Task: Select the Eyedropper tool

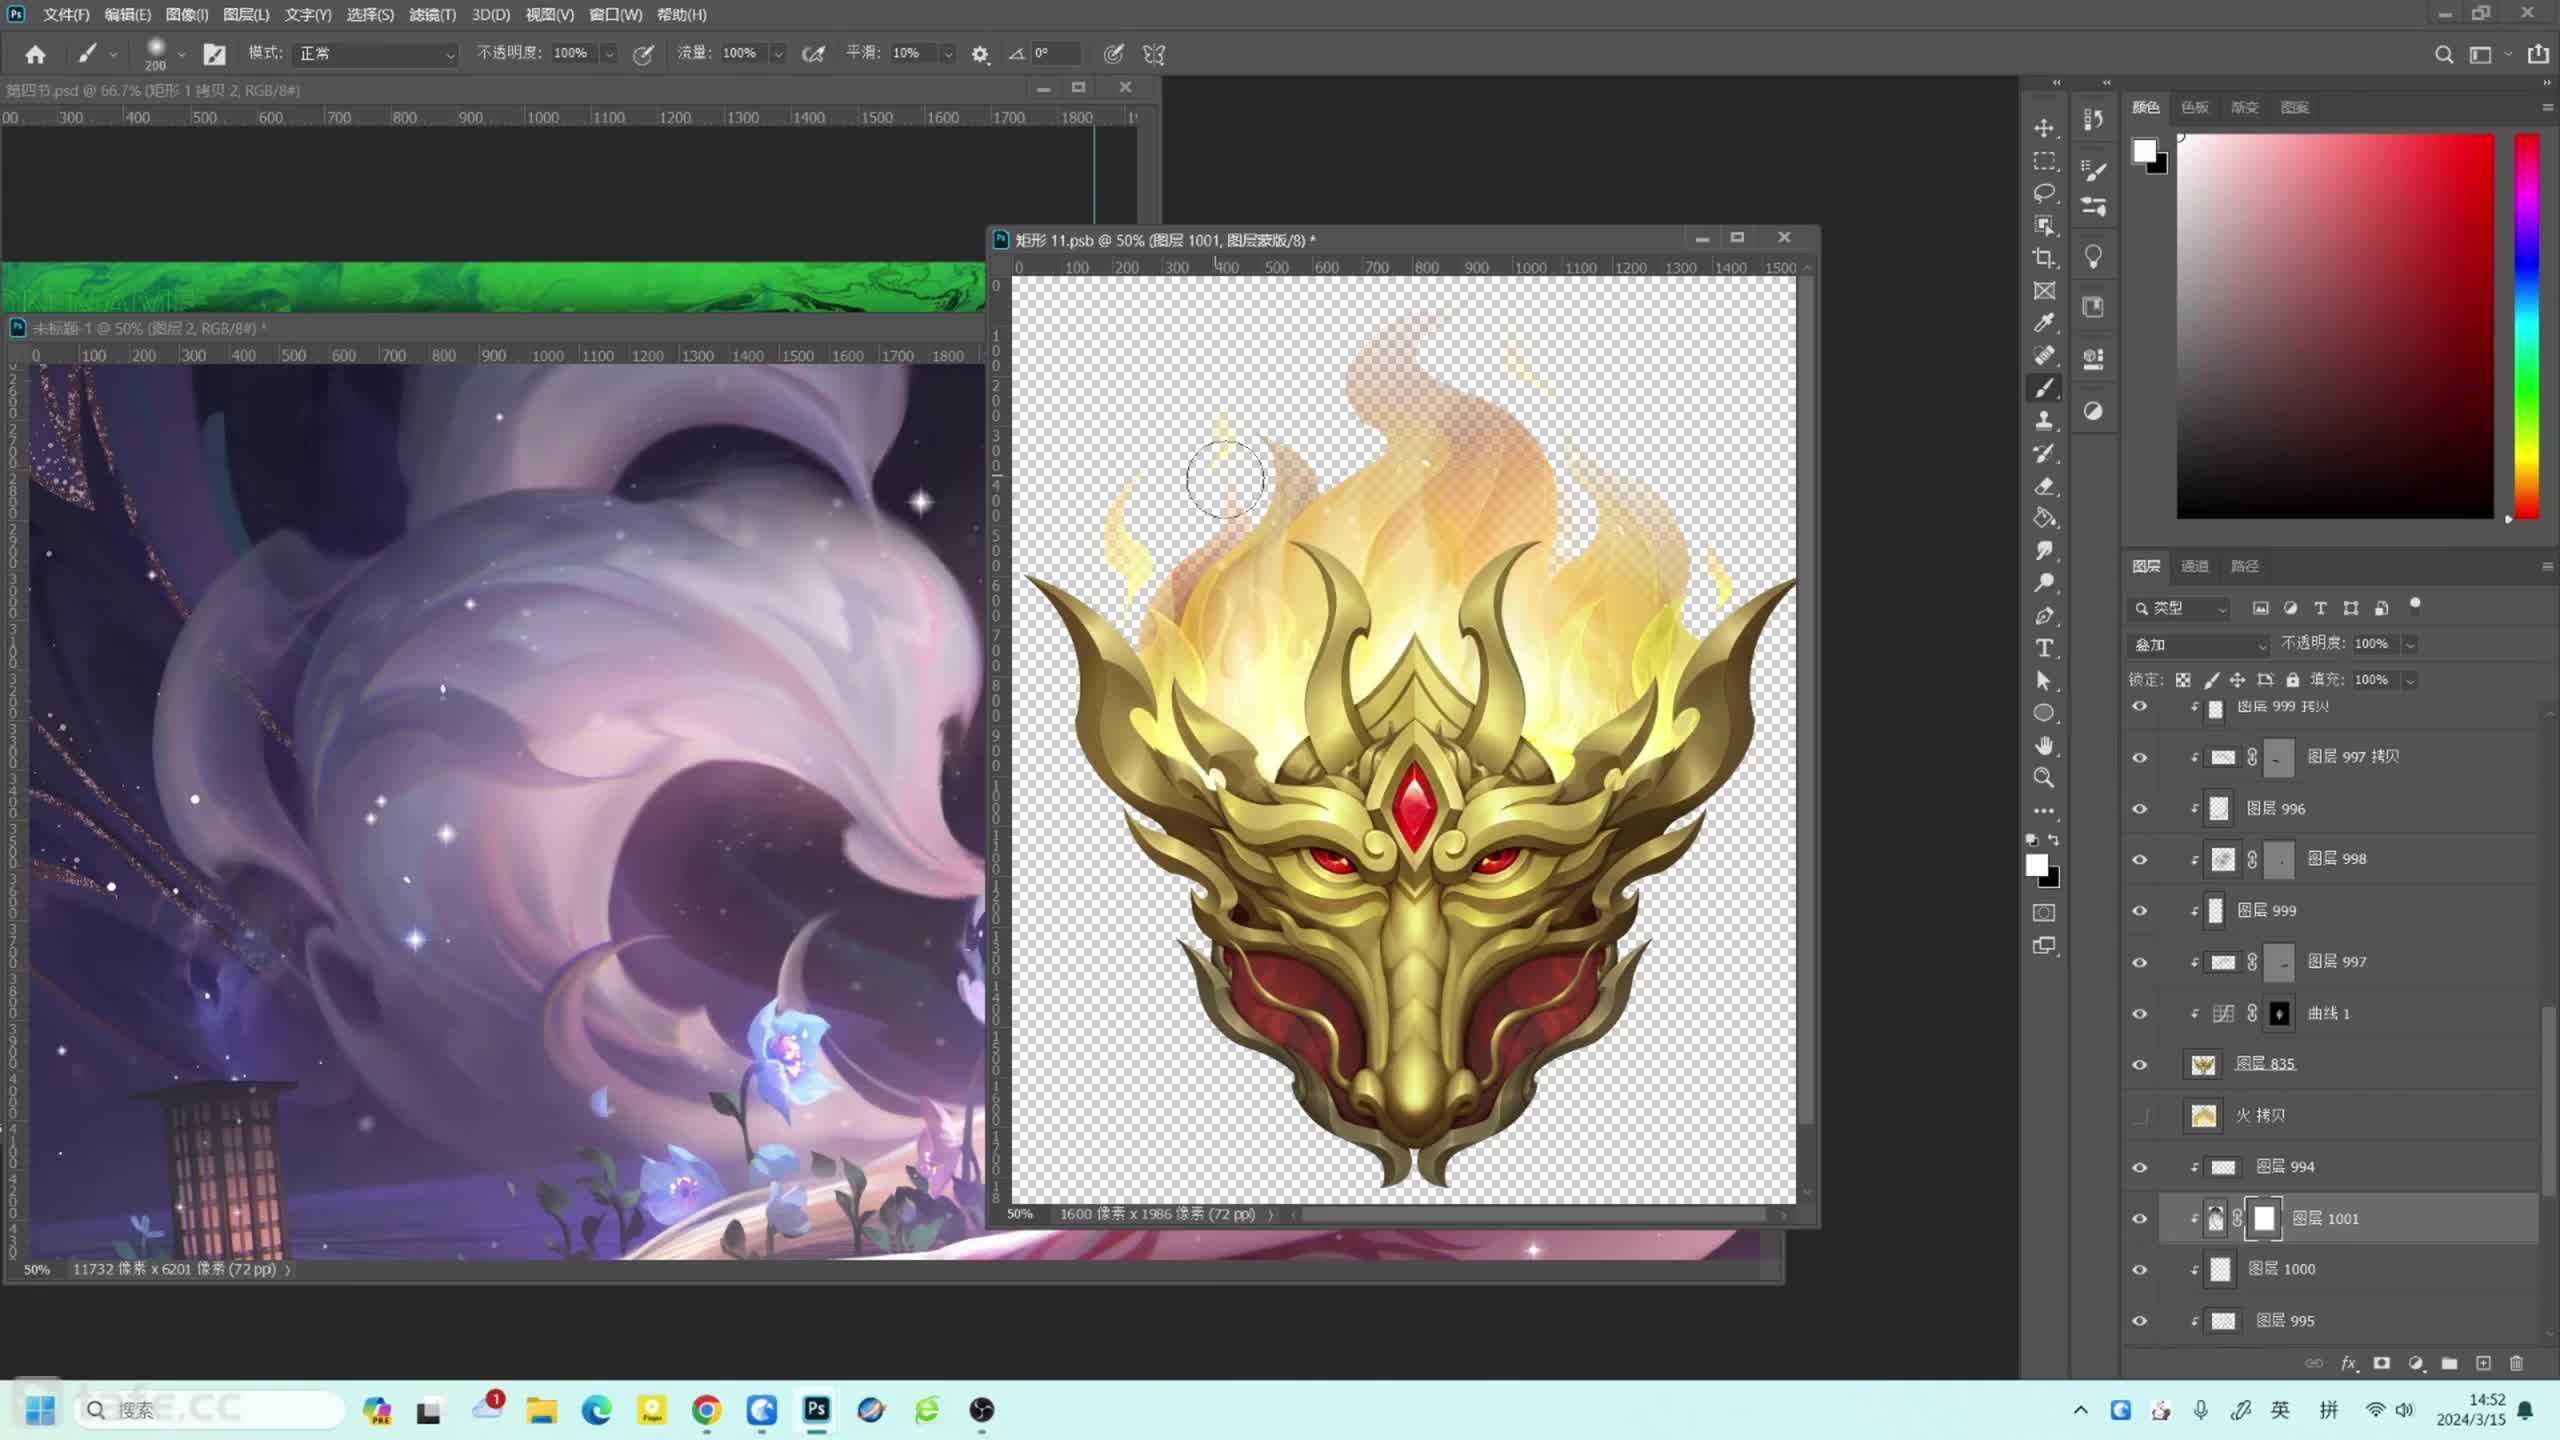Action: pos(2044,323)
